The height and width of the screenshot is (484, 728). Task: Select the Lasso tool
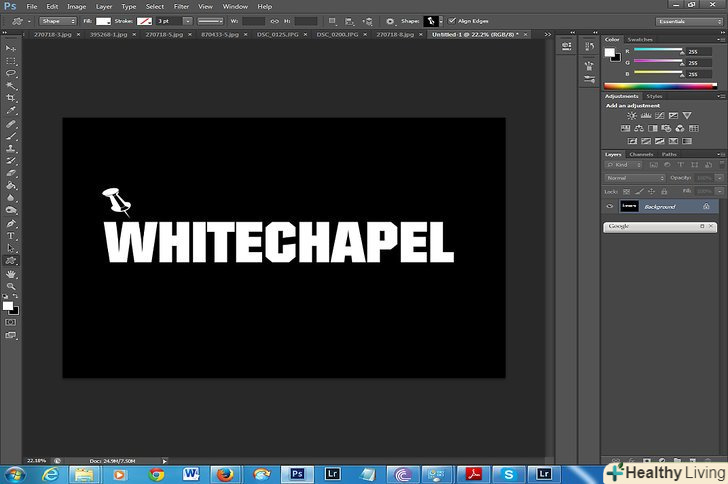pyautogui.click(x=12, y=73)
